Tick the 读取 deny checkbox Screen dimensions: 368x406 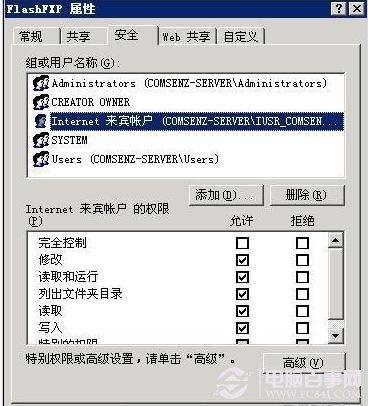point(302,311)
